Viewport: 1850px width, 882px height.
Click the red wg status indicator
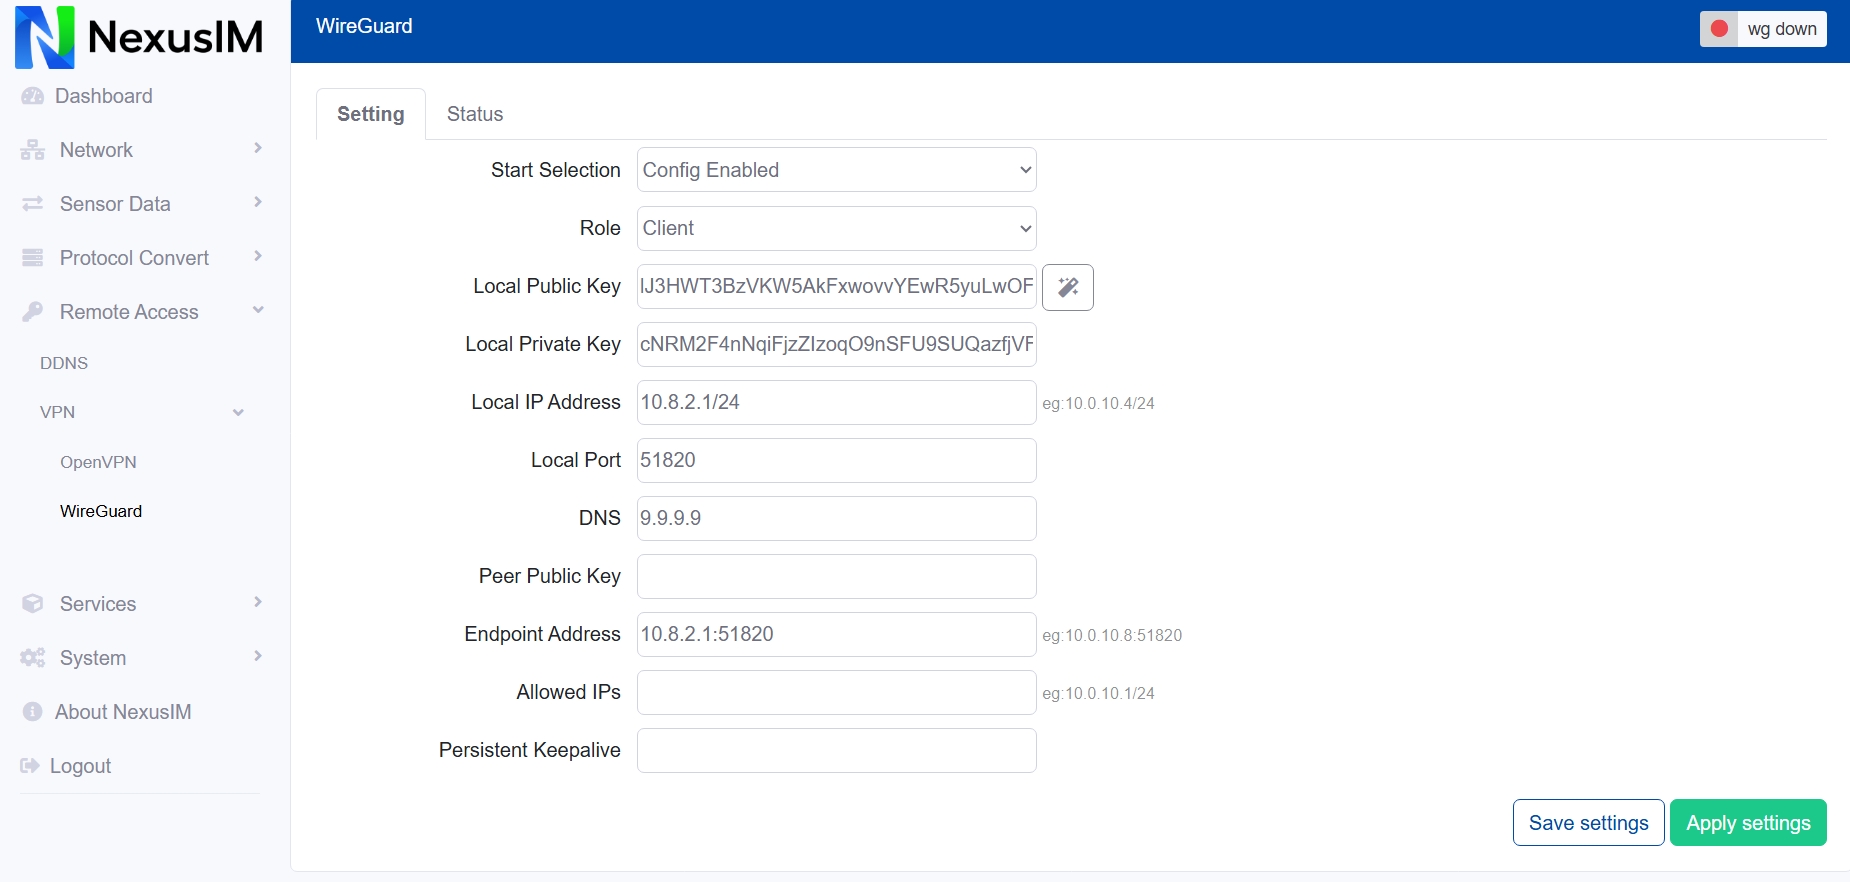coord(1720,29)
